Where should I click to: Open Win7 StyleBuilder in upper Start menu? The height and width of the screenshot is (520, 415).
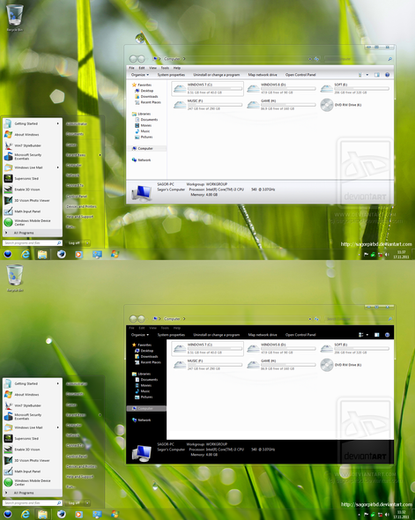click(32, 146)
